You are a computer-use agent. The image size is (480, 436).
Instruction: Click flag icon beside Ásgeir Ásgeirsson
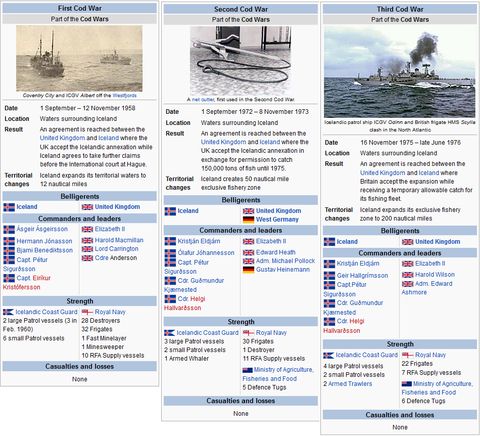coord(9,230)
